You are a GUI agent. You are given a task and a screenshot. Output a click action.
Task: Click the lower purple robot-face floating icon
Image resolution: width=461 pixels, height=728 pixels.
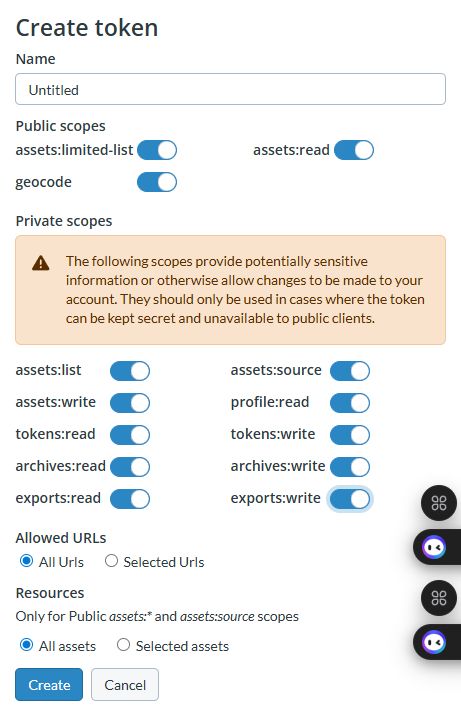coord(434,643)
